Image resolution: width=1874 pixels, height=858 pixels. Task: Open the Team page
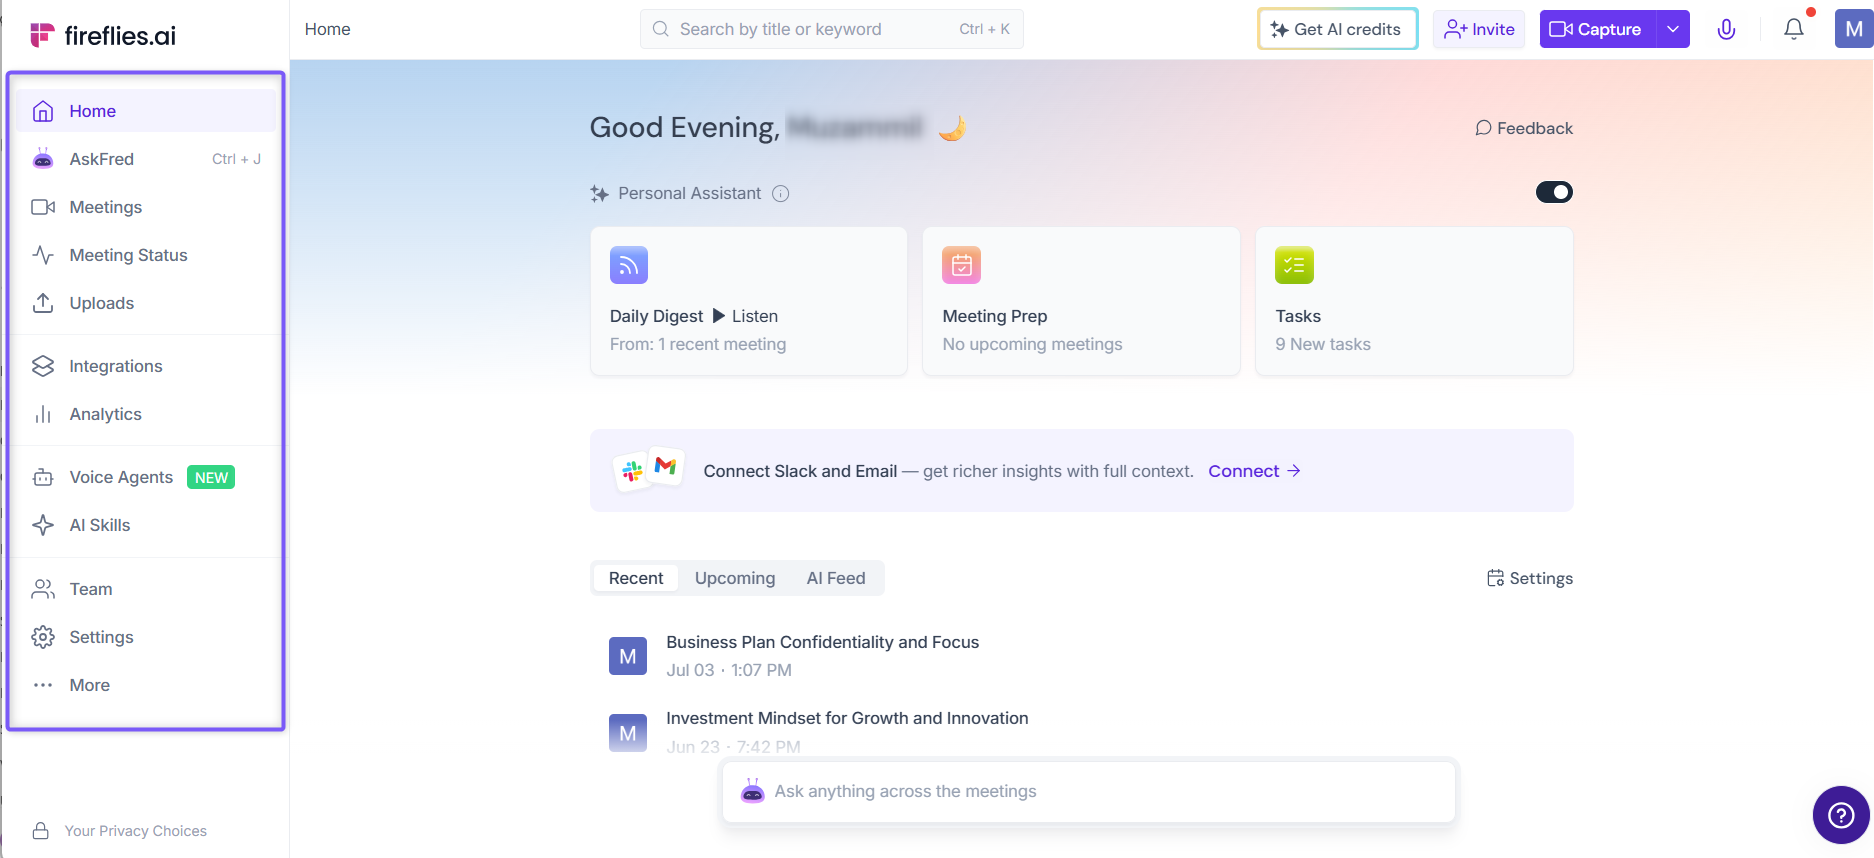(146, 589)
